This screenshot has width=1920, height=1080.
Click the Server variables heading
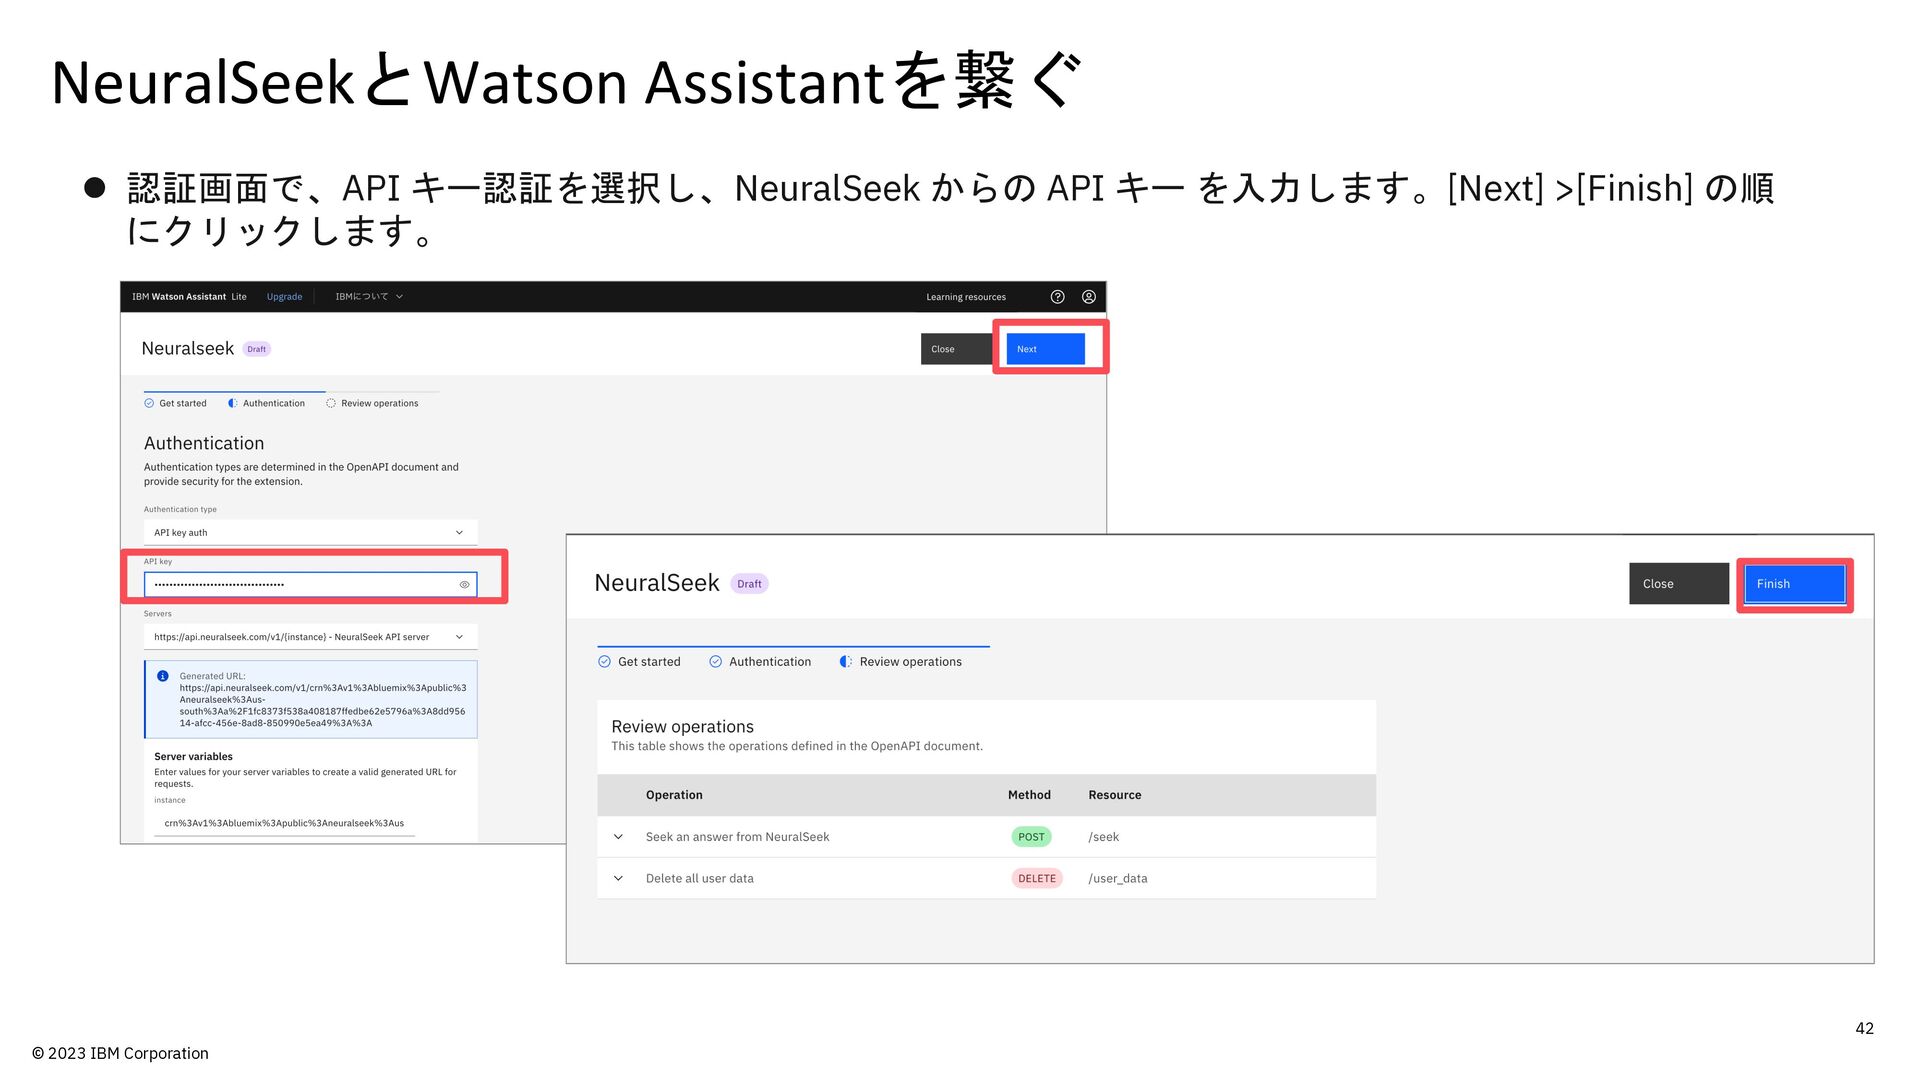pyautogui.click(x=193, y=757)
